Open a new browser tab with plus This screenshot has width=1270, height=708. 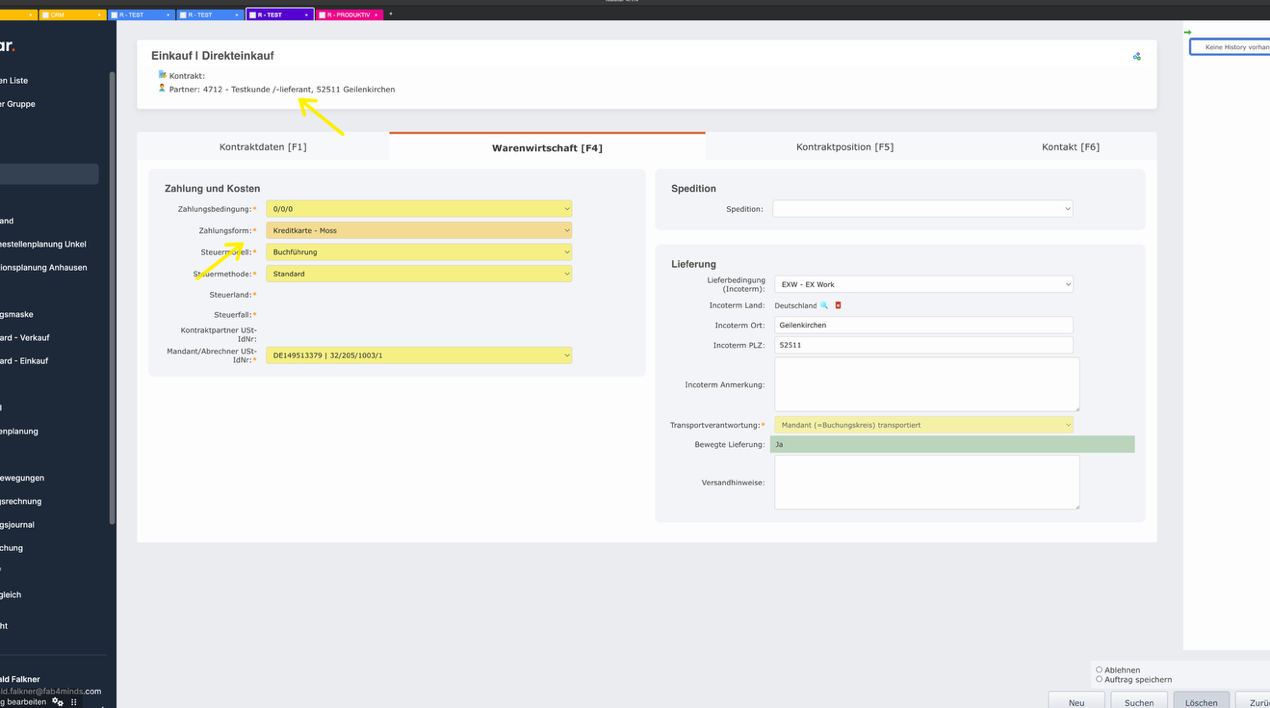(x=391, y=14)
